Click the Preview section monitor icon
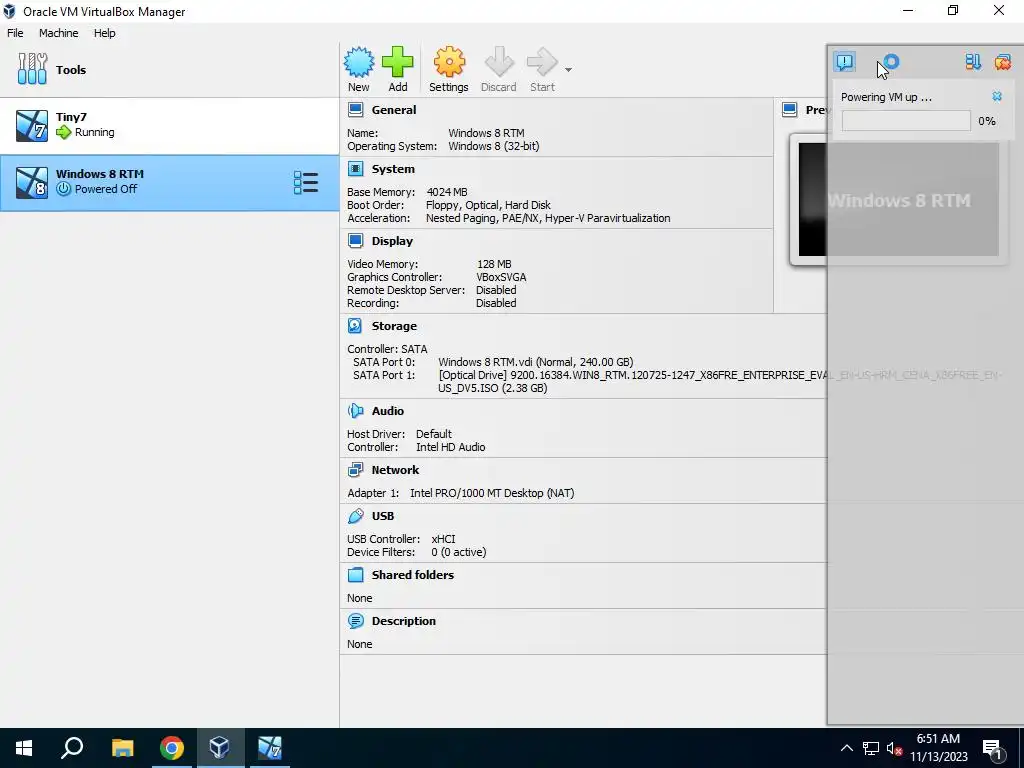This screenshot has height=768, width=1024. coord(790,110)
